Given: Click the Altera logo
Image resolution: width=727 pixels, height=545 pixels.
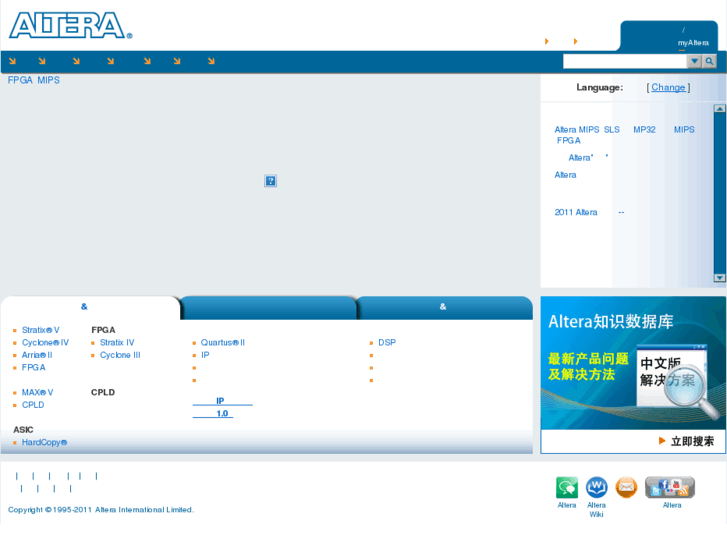Looking at the screenshot, I should 70,26.
